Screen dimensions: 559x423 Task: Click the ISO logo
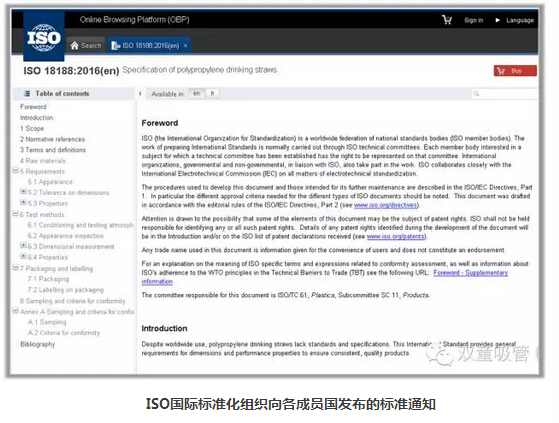pos(44,37)
